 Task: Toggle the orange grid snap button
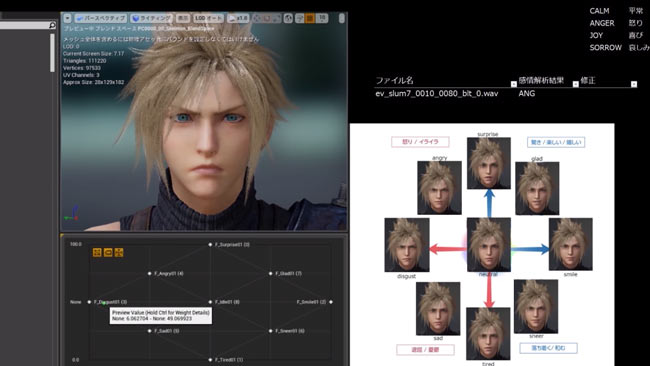(x=309, y=18)
